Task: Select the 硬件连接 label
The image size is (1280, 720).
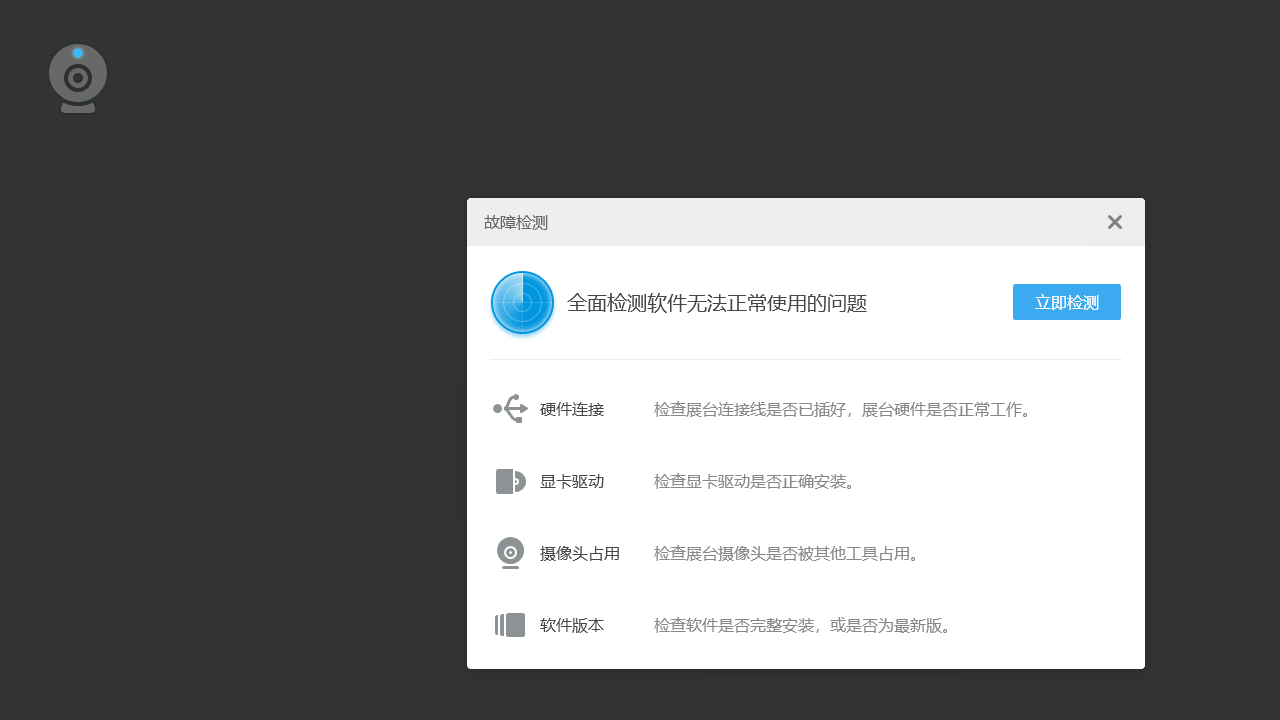Action: [x=572, y=409]
